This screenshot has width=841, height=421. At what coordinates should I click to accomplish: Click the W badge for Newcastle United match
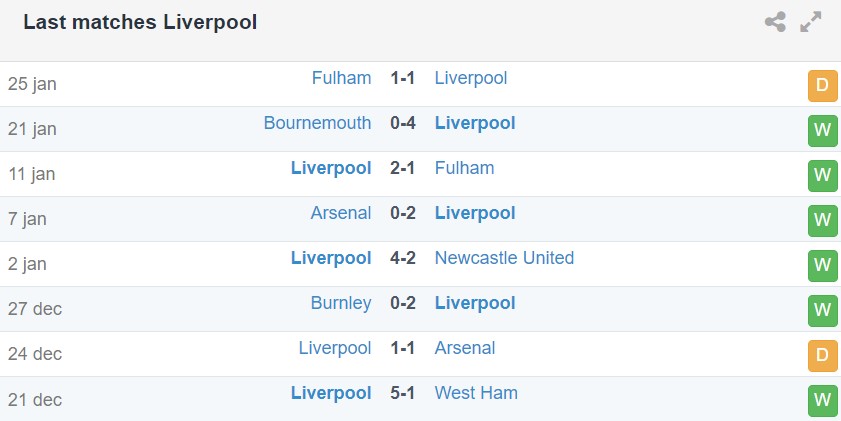click(x=822, y=266)
